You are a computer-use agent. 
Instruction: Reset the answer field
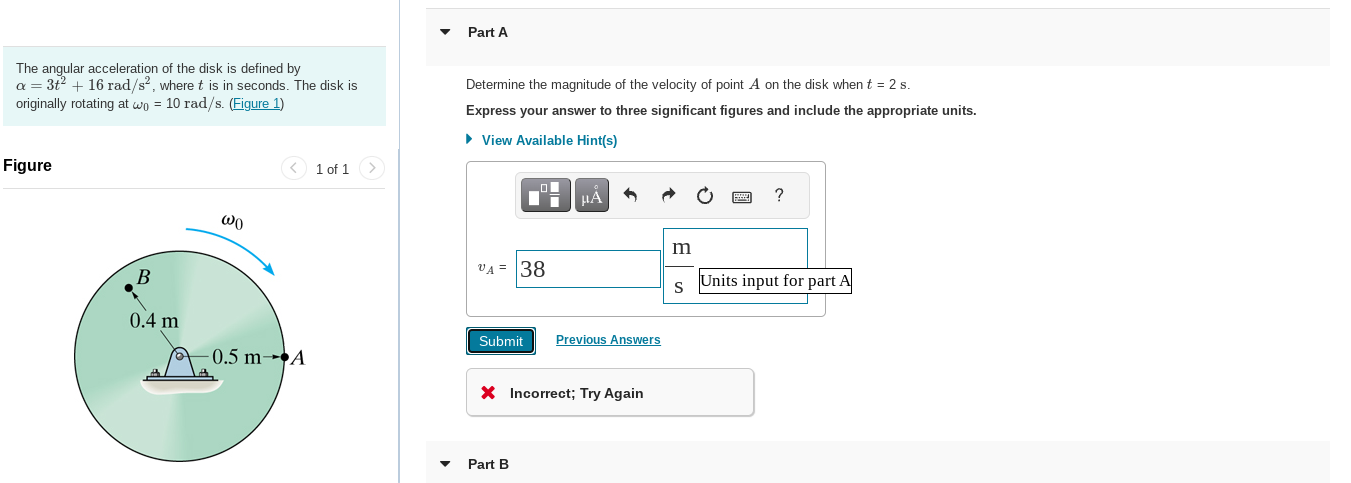[705, 196]
